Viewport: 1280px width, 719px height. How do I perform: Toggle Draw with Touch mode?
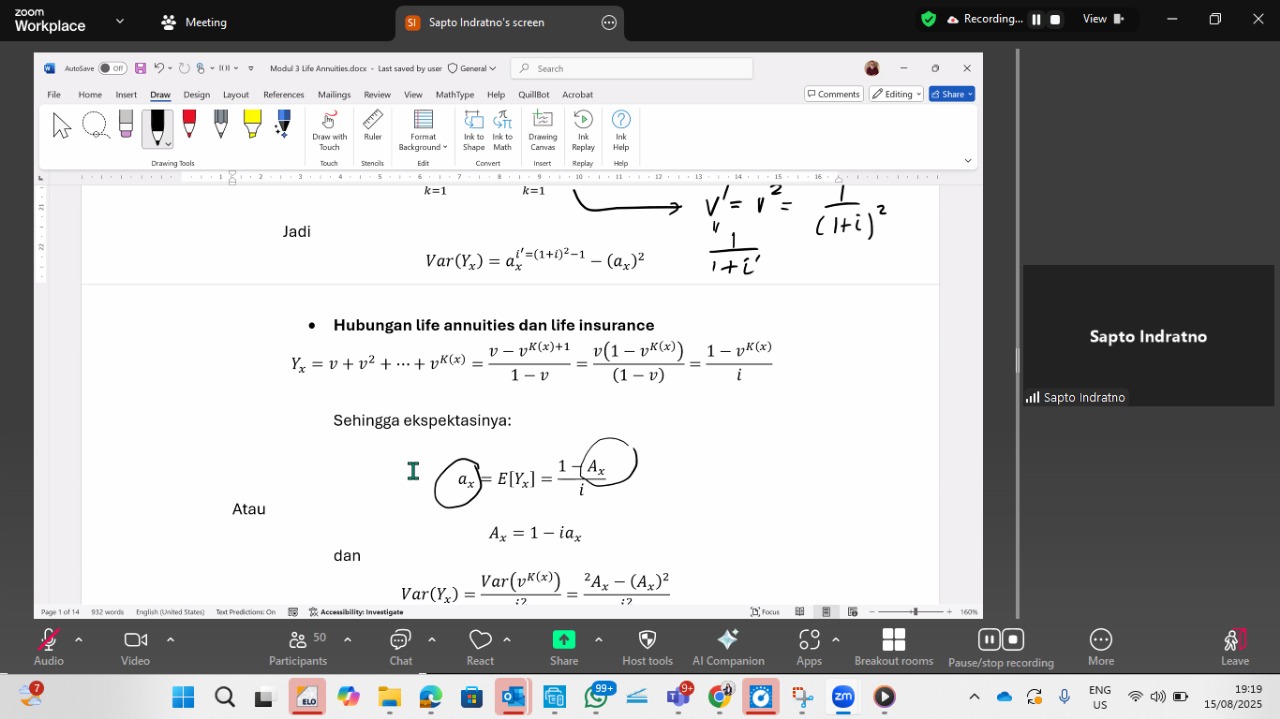[x=329, y=130]
